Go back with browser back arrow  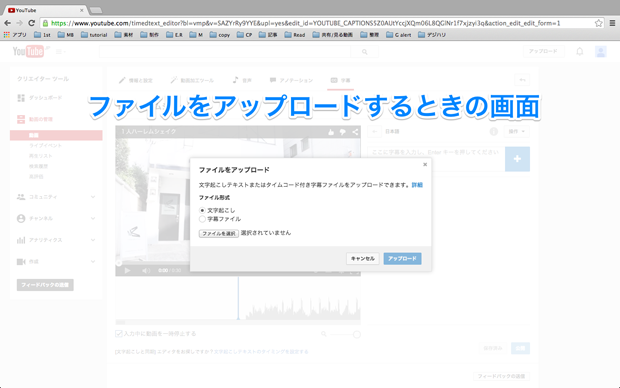click(x=8, y=23)
